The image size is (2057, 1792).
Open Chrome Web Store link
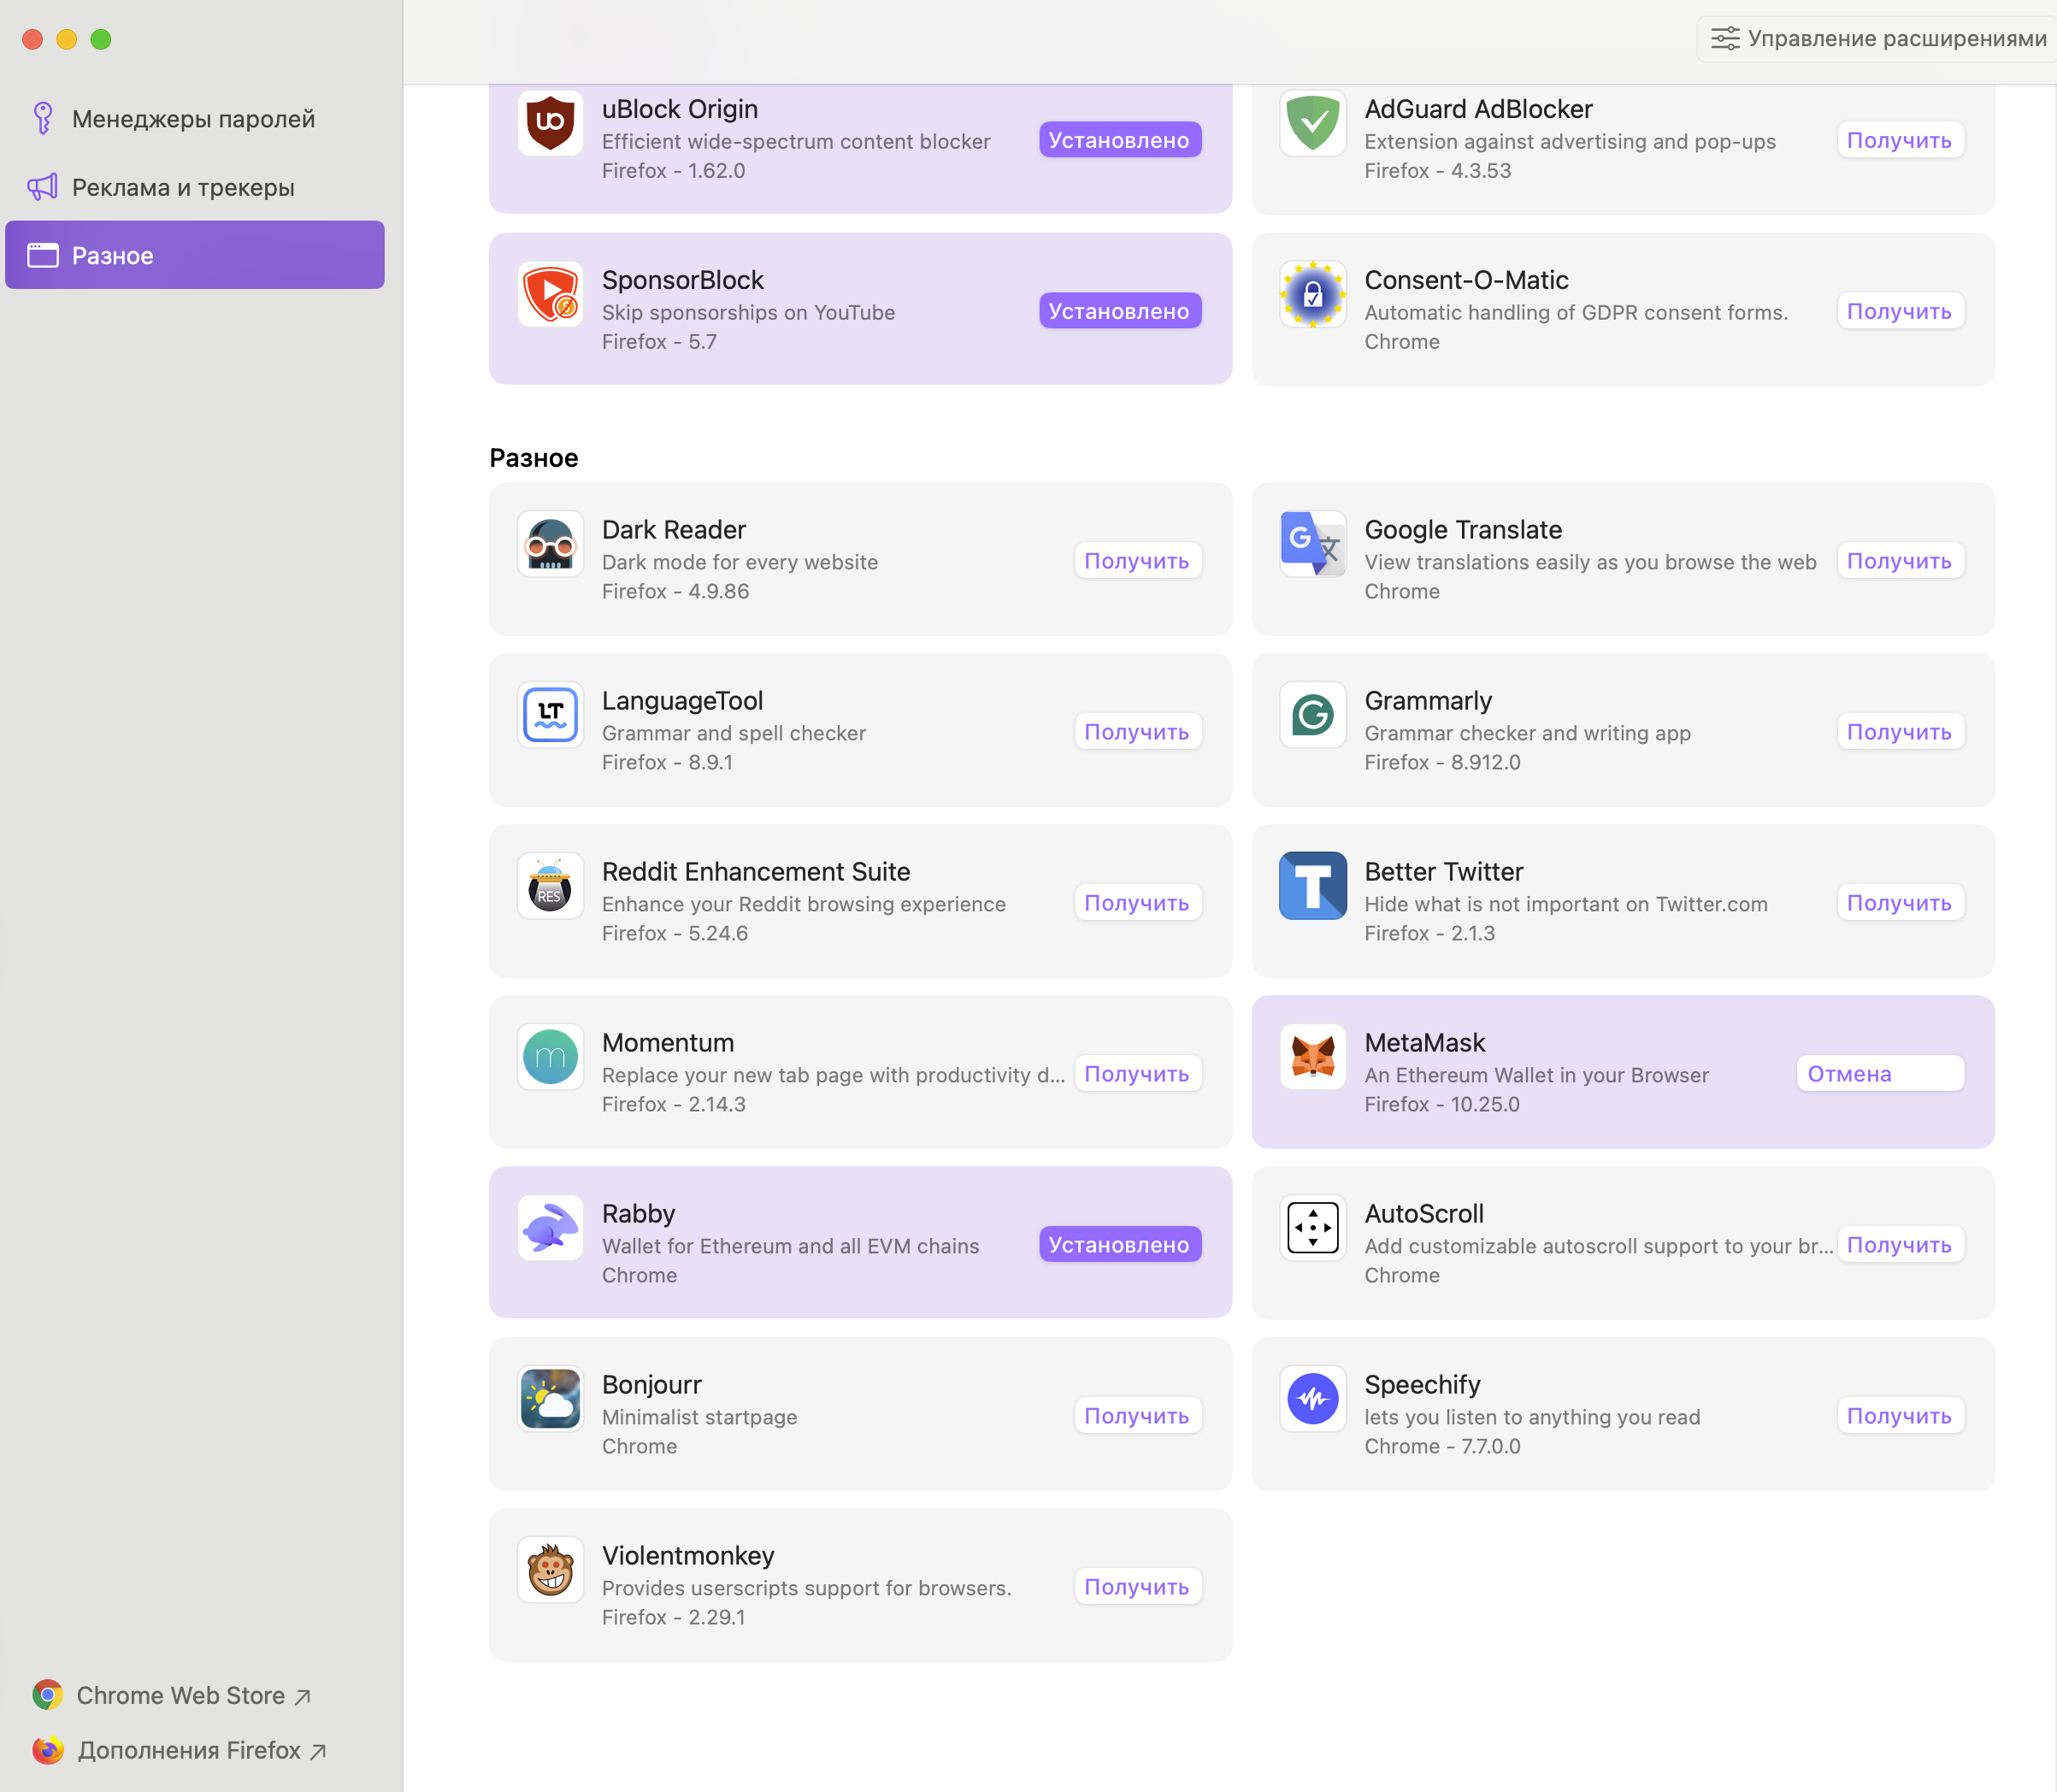pos(180,1696)
